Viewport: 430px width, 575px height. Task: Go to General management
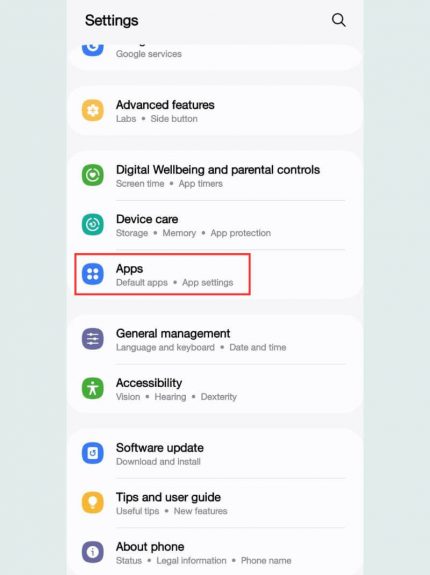tap(215, 339)
